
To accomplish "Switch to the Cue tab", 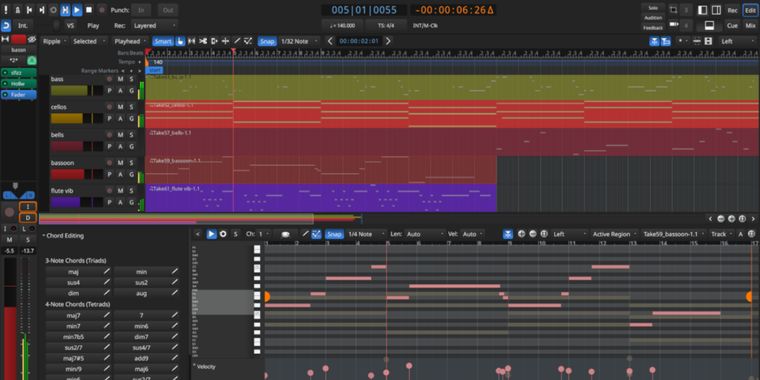I will (x=732, y=25).
